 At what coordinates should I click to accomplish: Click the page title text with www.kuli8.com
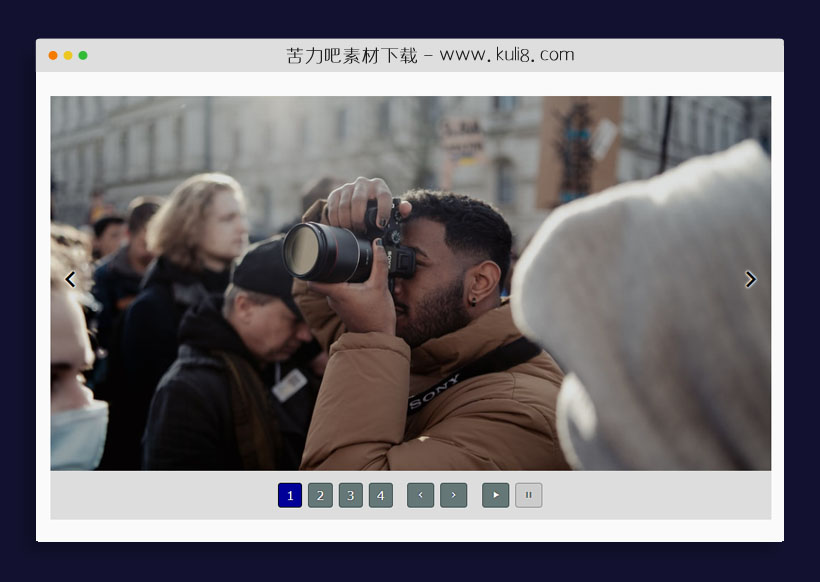click(x=430, y=55)
